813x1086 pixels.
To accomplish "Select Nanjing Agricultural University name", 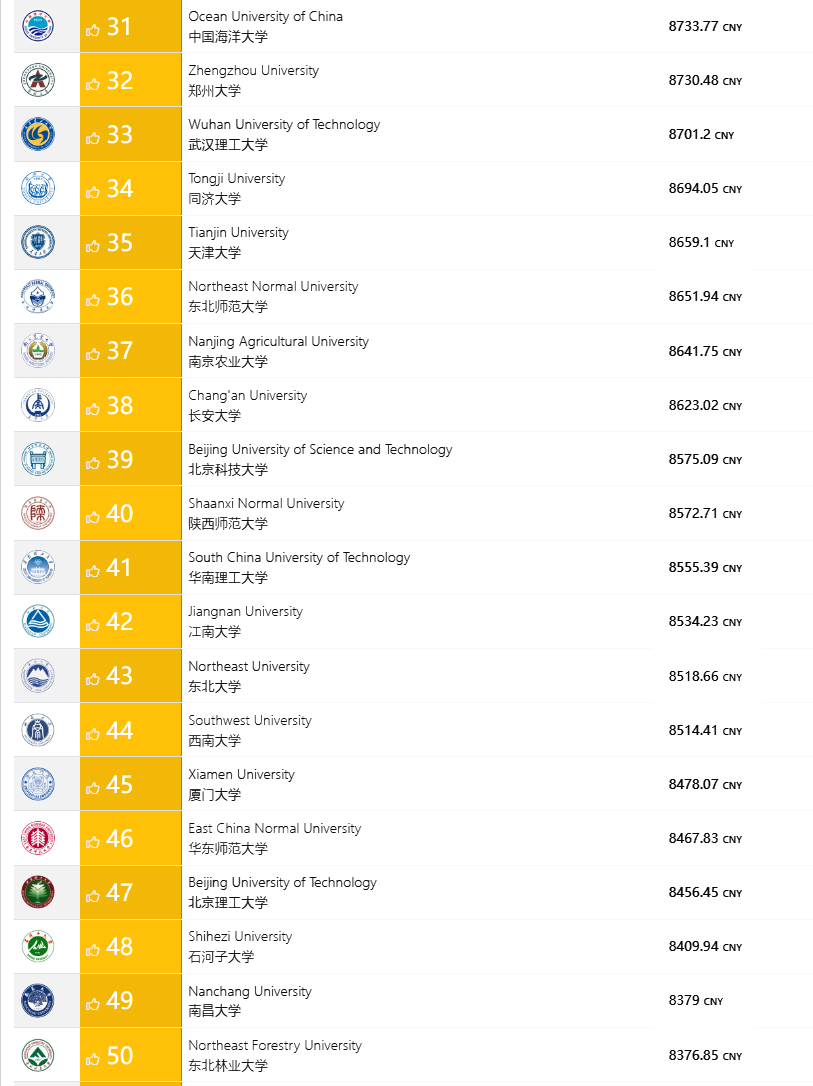I will (278, 341).
